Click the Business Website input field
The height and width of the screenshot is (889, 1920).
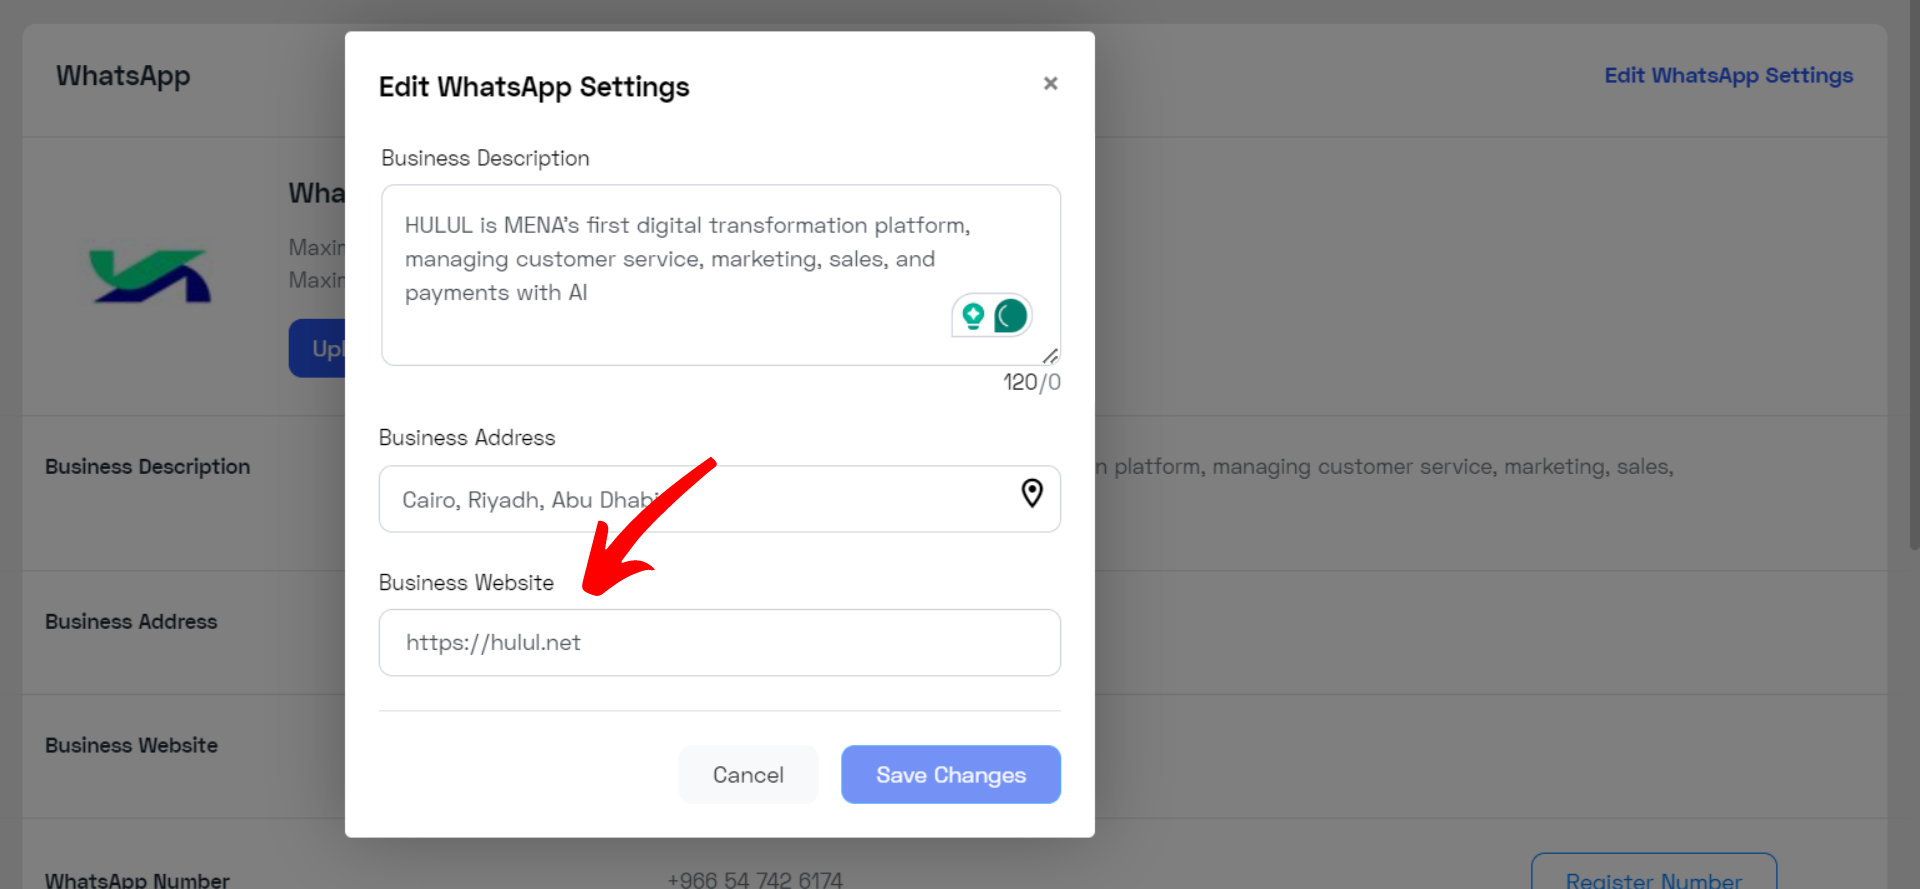(720, 643)
